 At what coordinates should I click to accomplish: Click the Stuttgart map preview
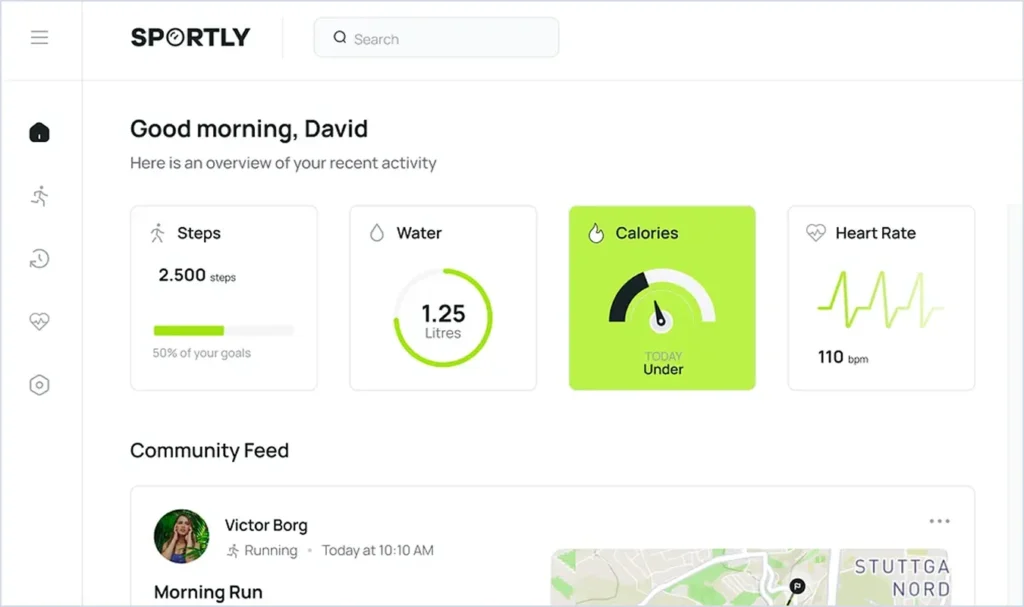point(749,577)
